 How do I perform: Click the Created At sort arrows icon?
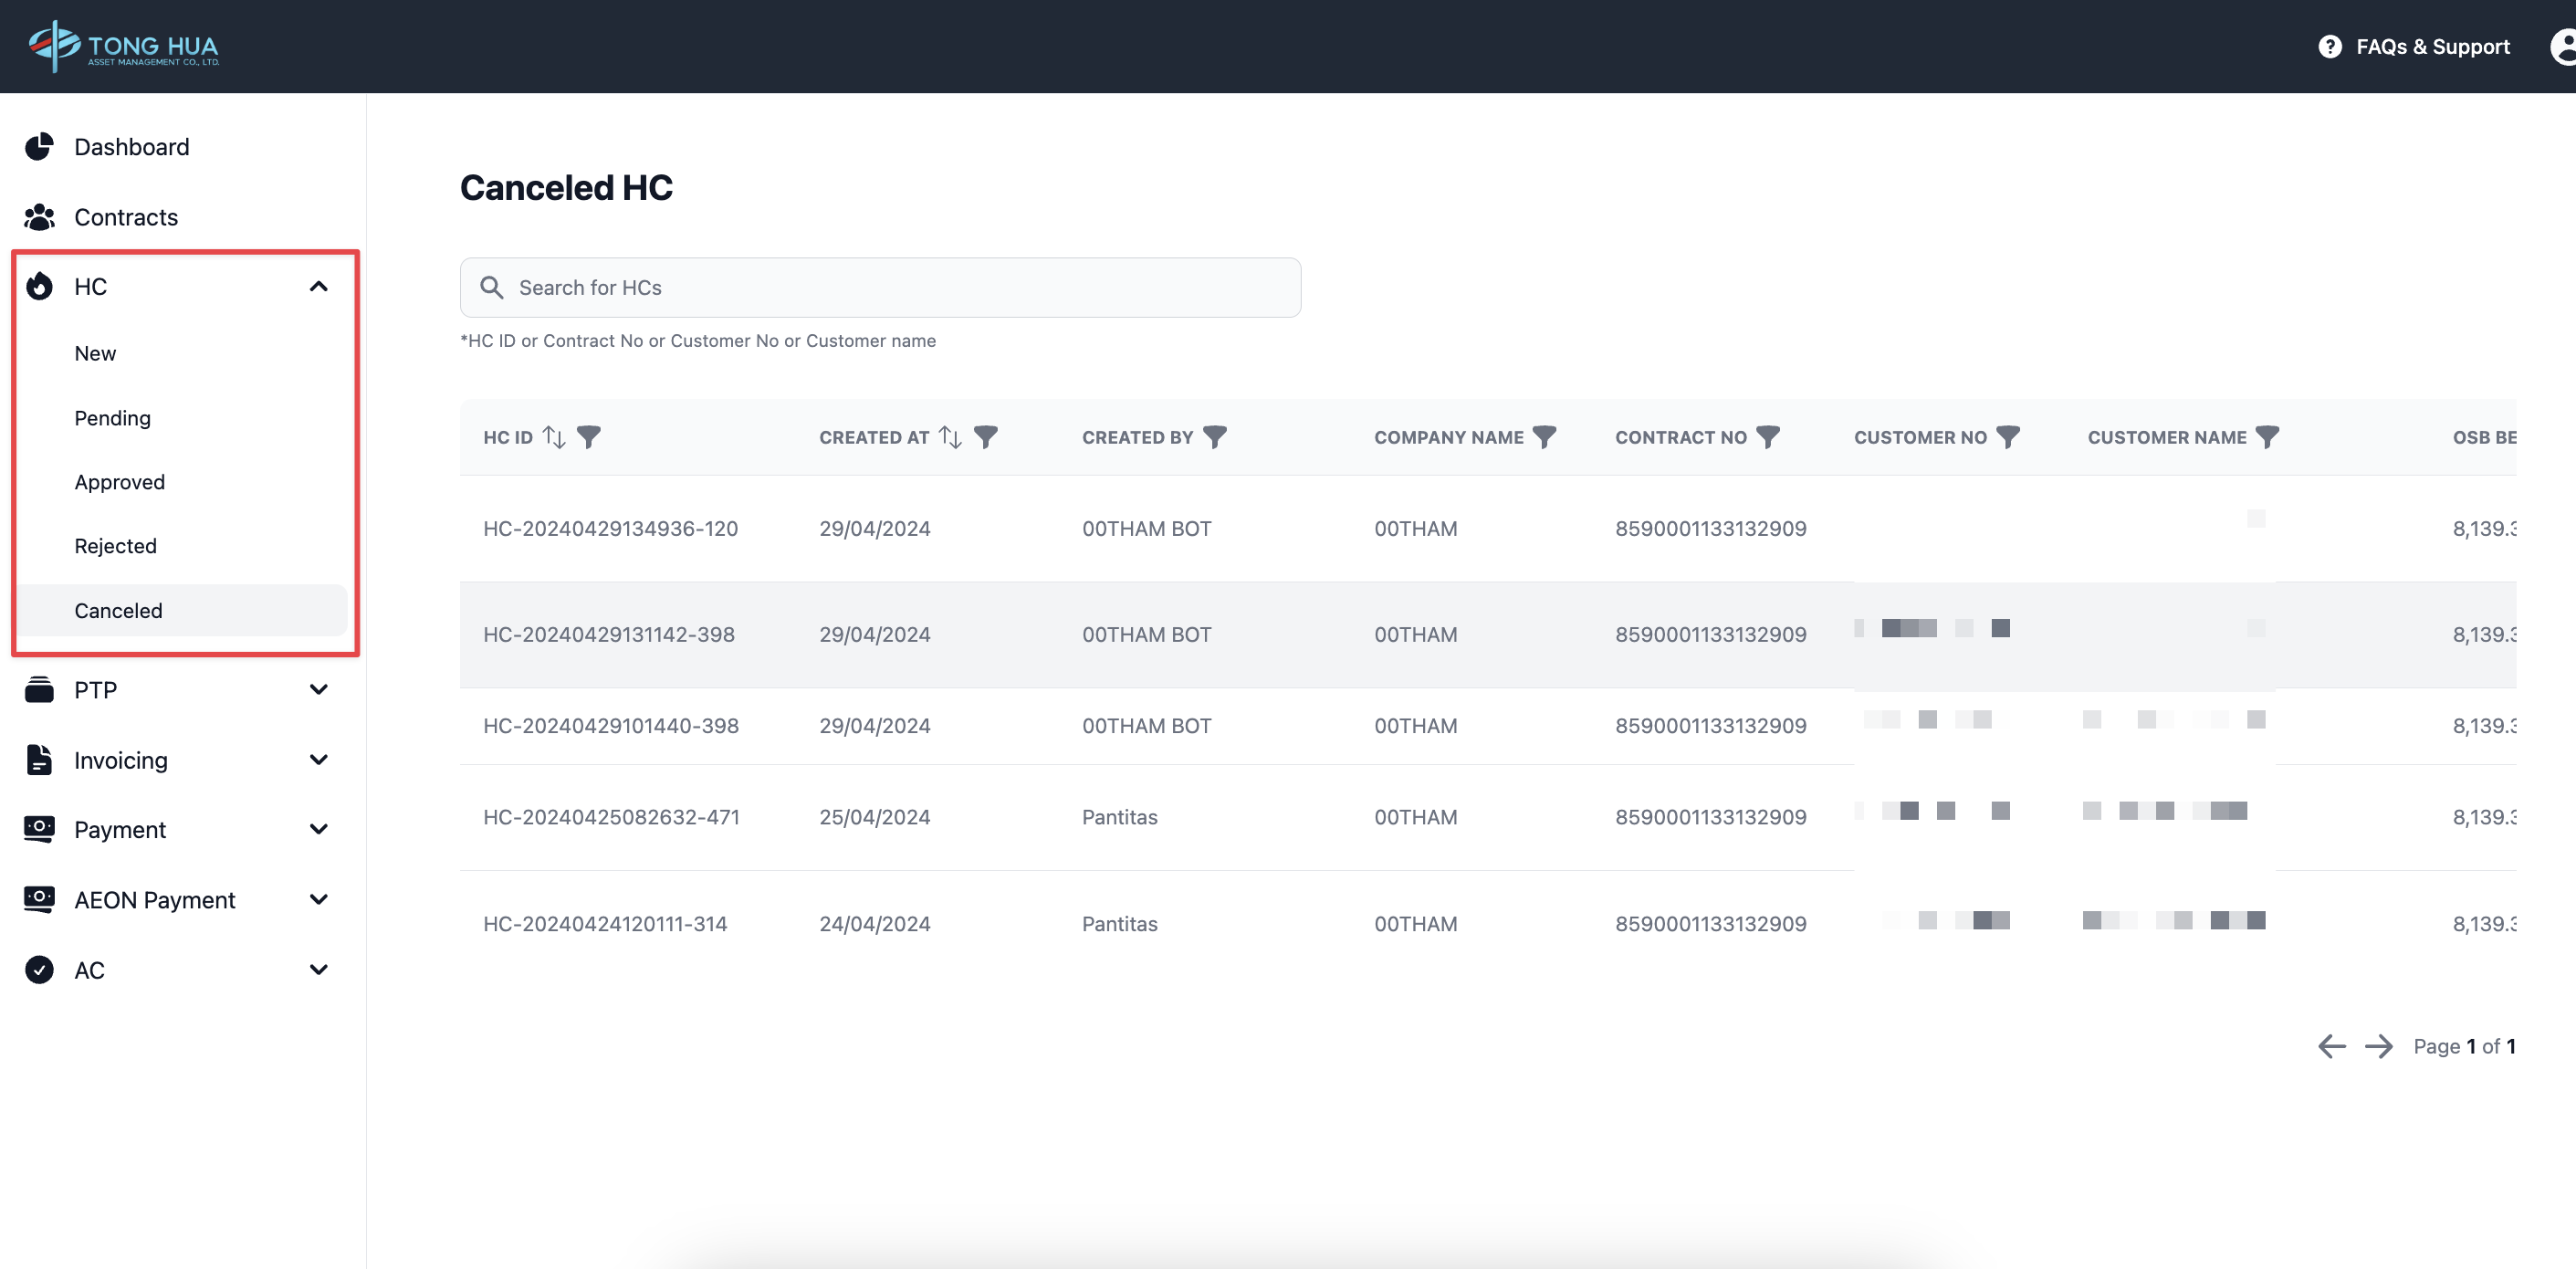[950, 437]
